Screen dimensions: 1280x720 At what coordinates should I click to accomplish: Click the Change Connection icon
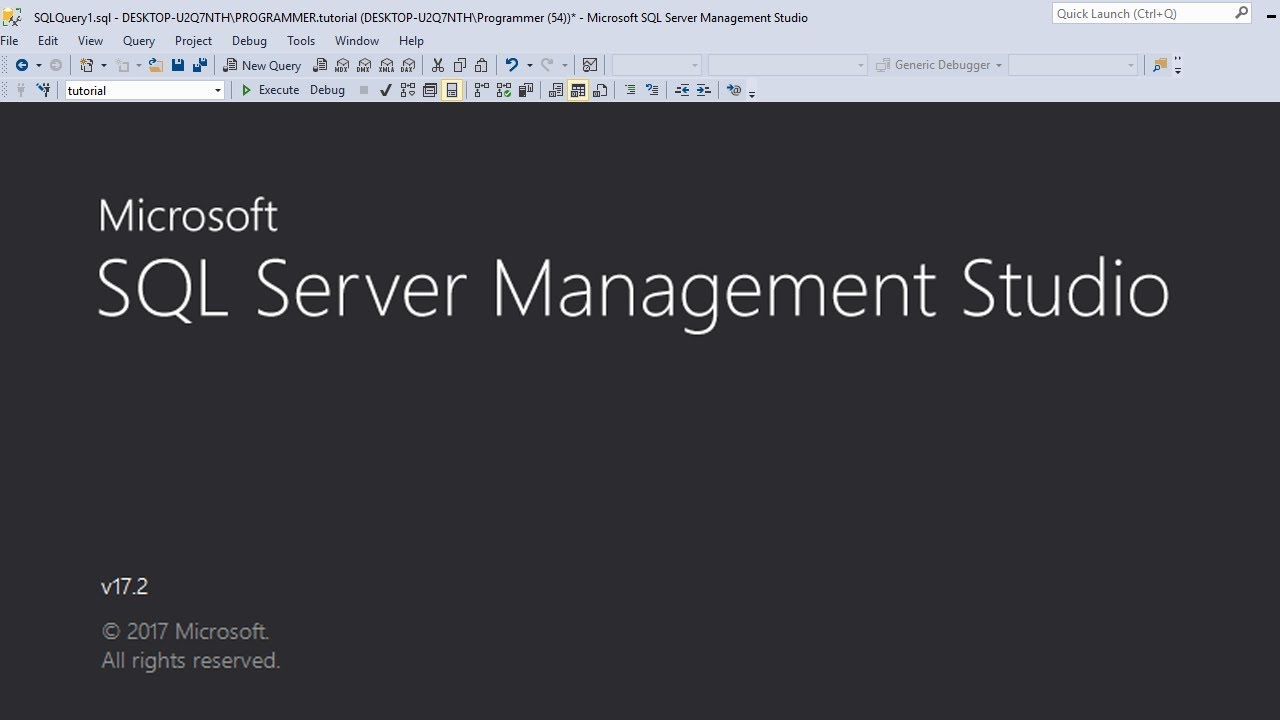pyautogui.click(x=43, y=90)
